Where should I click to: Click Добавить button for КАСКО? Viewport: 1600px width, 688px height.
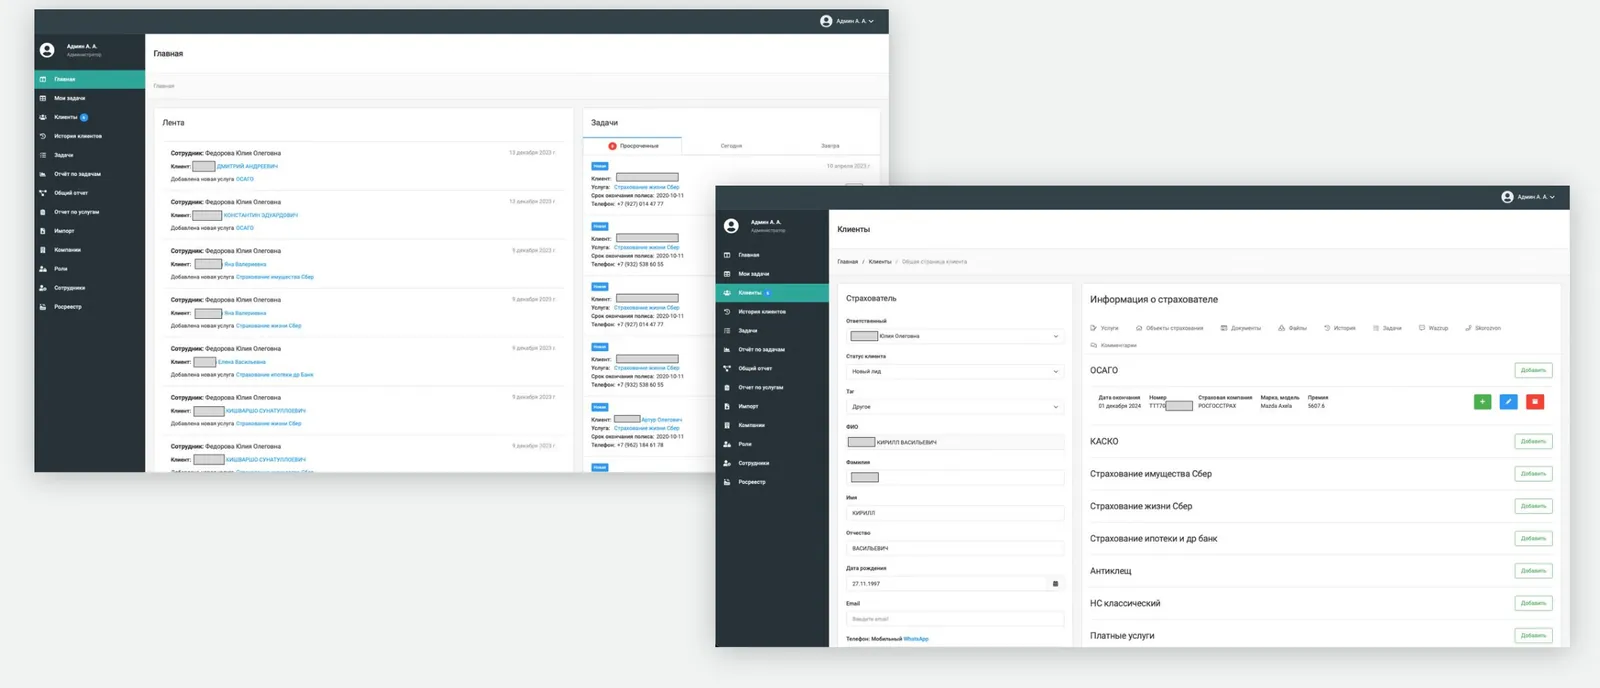[1533, 441]
